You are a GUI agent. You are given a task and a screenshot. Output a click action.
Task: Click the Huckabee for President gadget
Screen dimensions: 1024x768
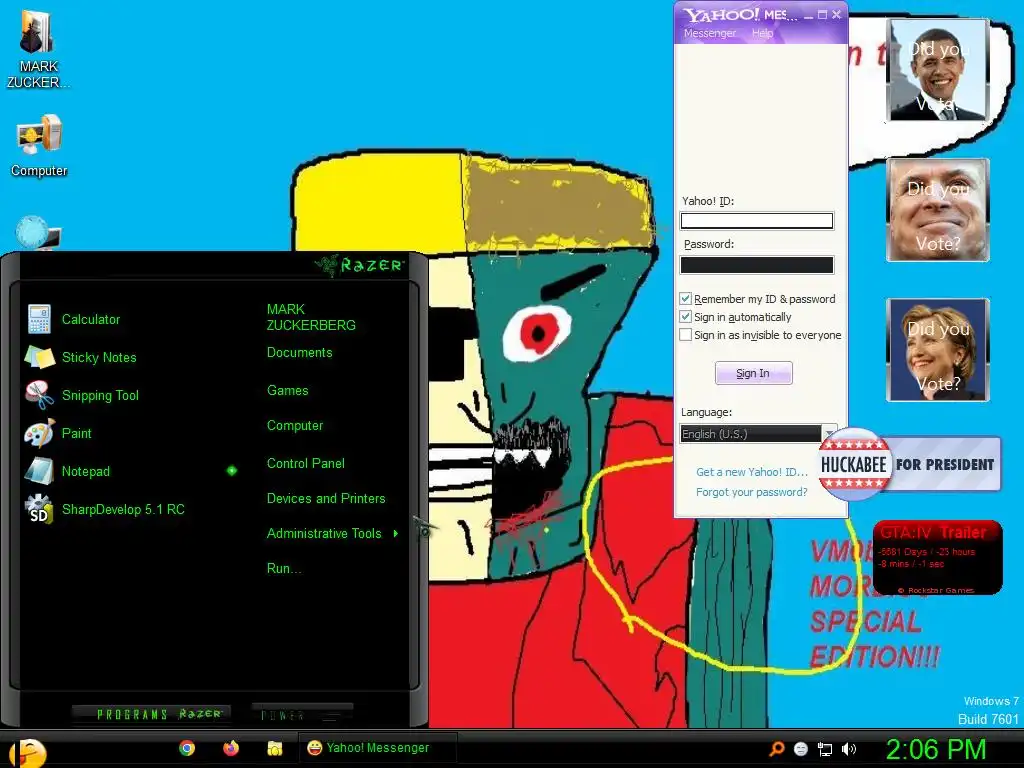click(x=909, y=464)
